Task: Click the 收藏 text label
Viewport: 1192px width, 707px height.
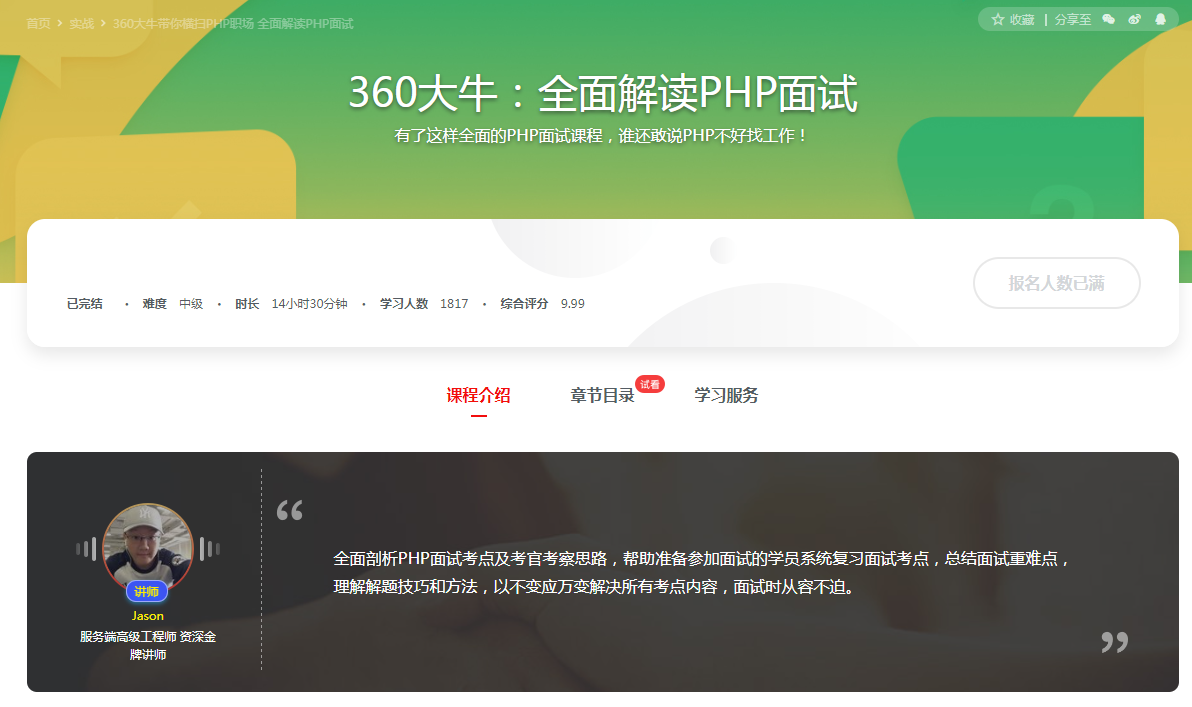Action: pyautogui.click(x=1022, y=19)
